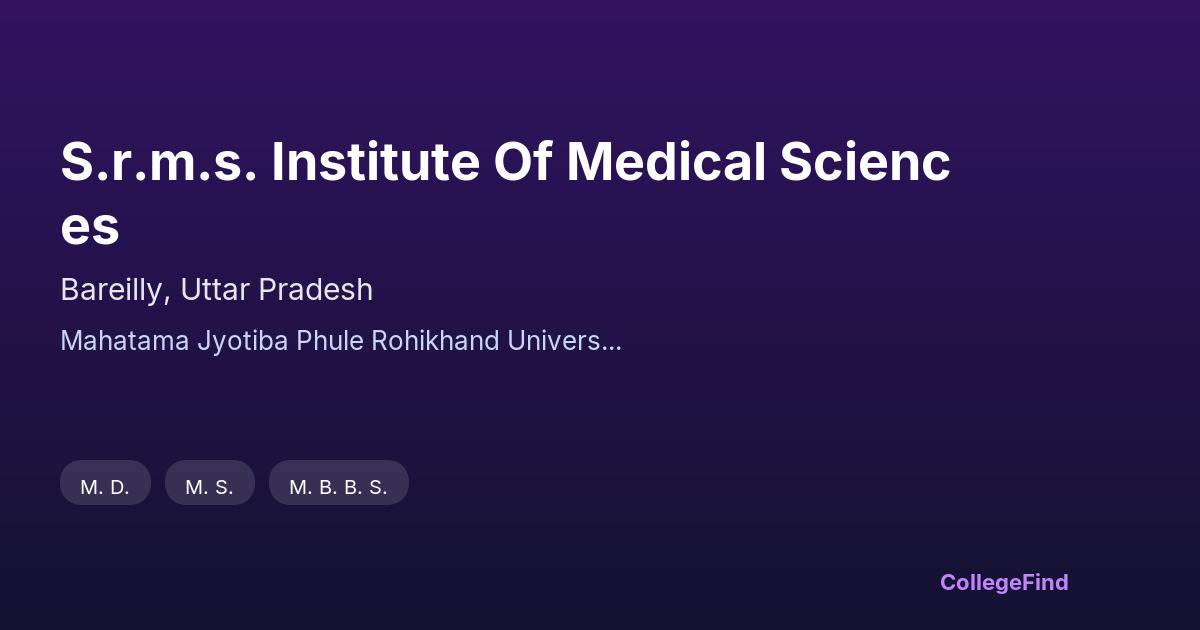Click the ellipsis ending the university name
This screenshot has height=630, width=1200.
613,345
